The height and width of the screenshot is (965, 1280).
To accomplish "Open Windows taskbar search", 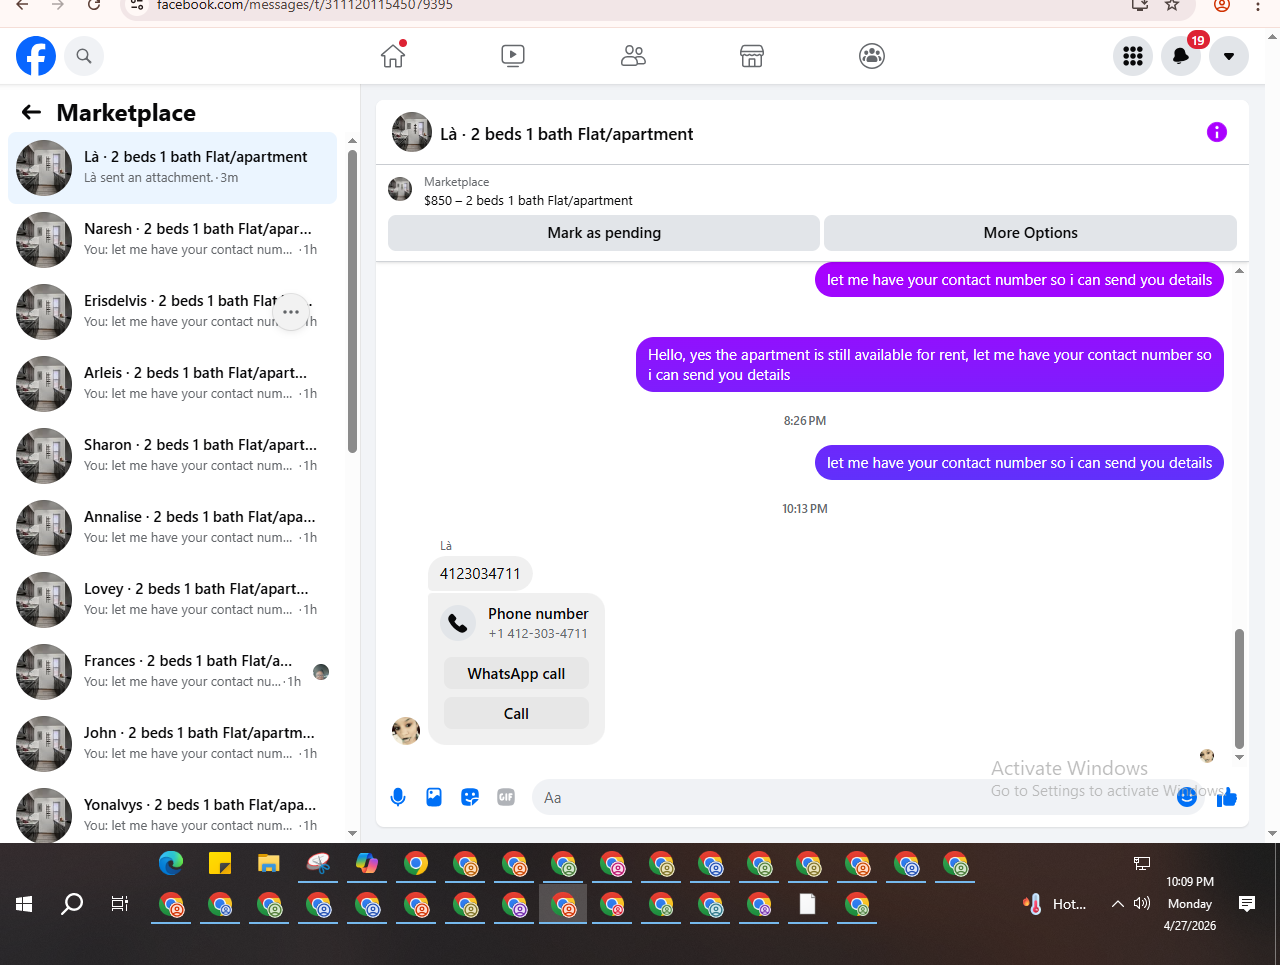I will [72, 904].
